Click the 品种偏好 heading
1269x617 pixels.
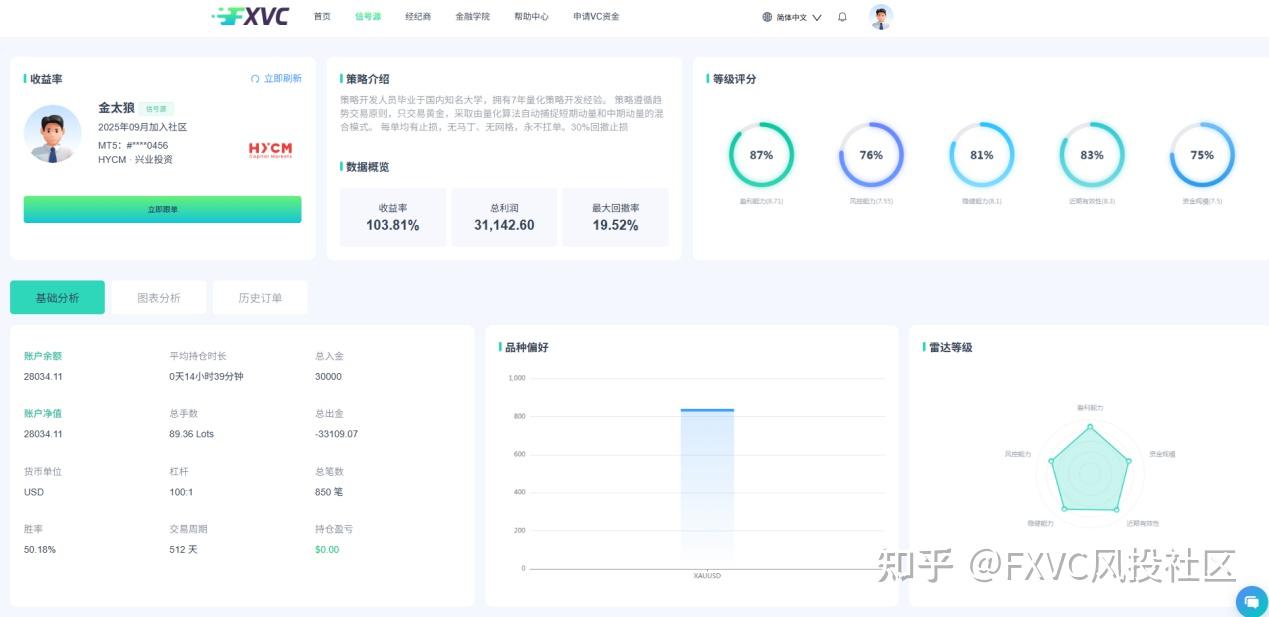pyautogui.click(x=527, y=347)
